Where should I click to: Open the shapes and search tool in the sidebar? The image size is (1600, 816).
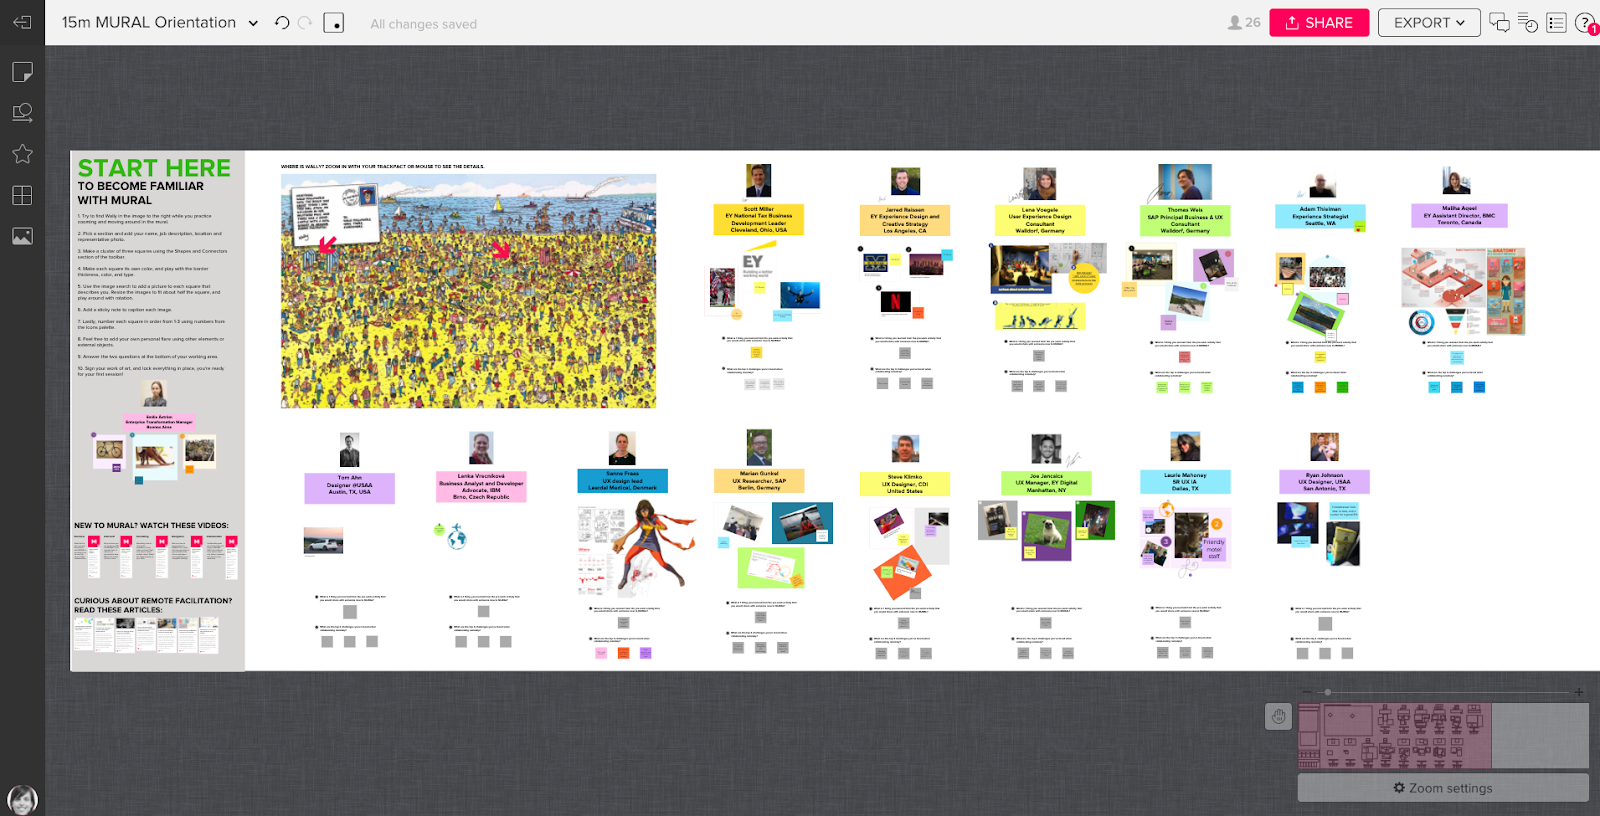point(22,113)
